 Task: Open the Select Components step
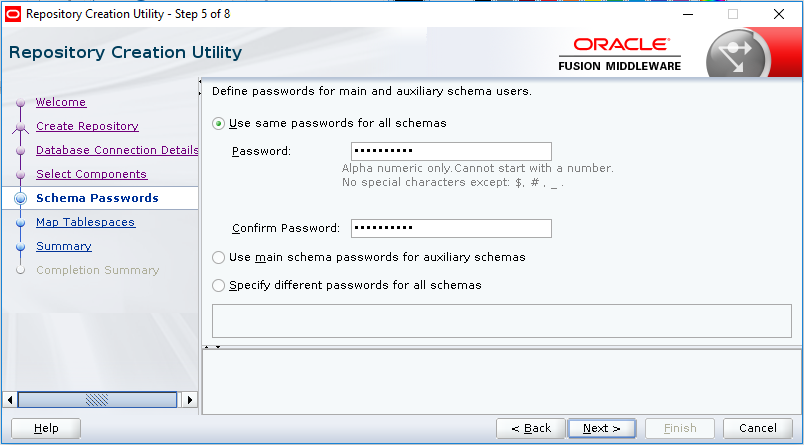click(x=91, y=174)
